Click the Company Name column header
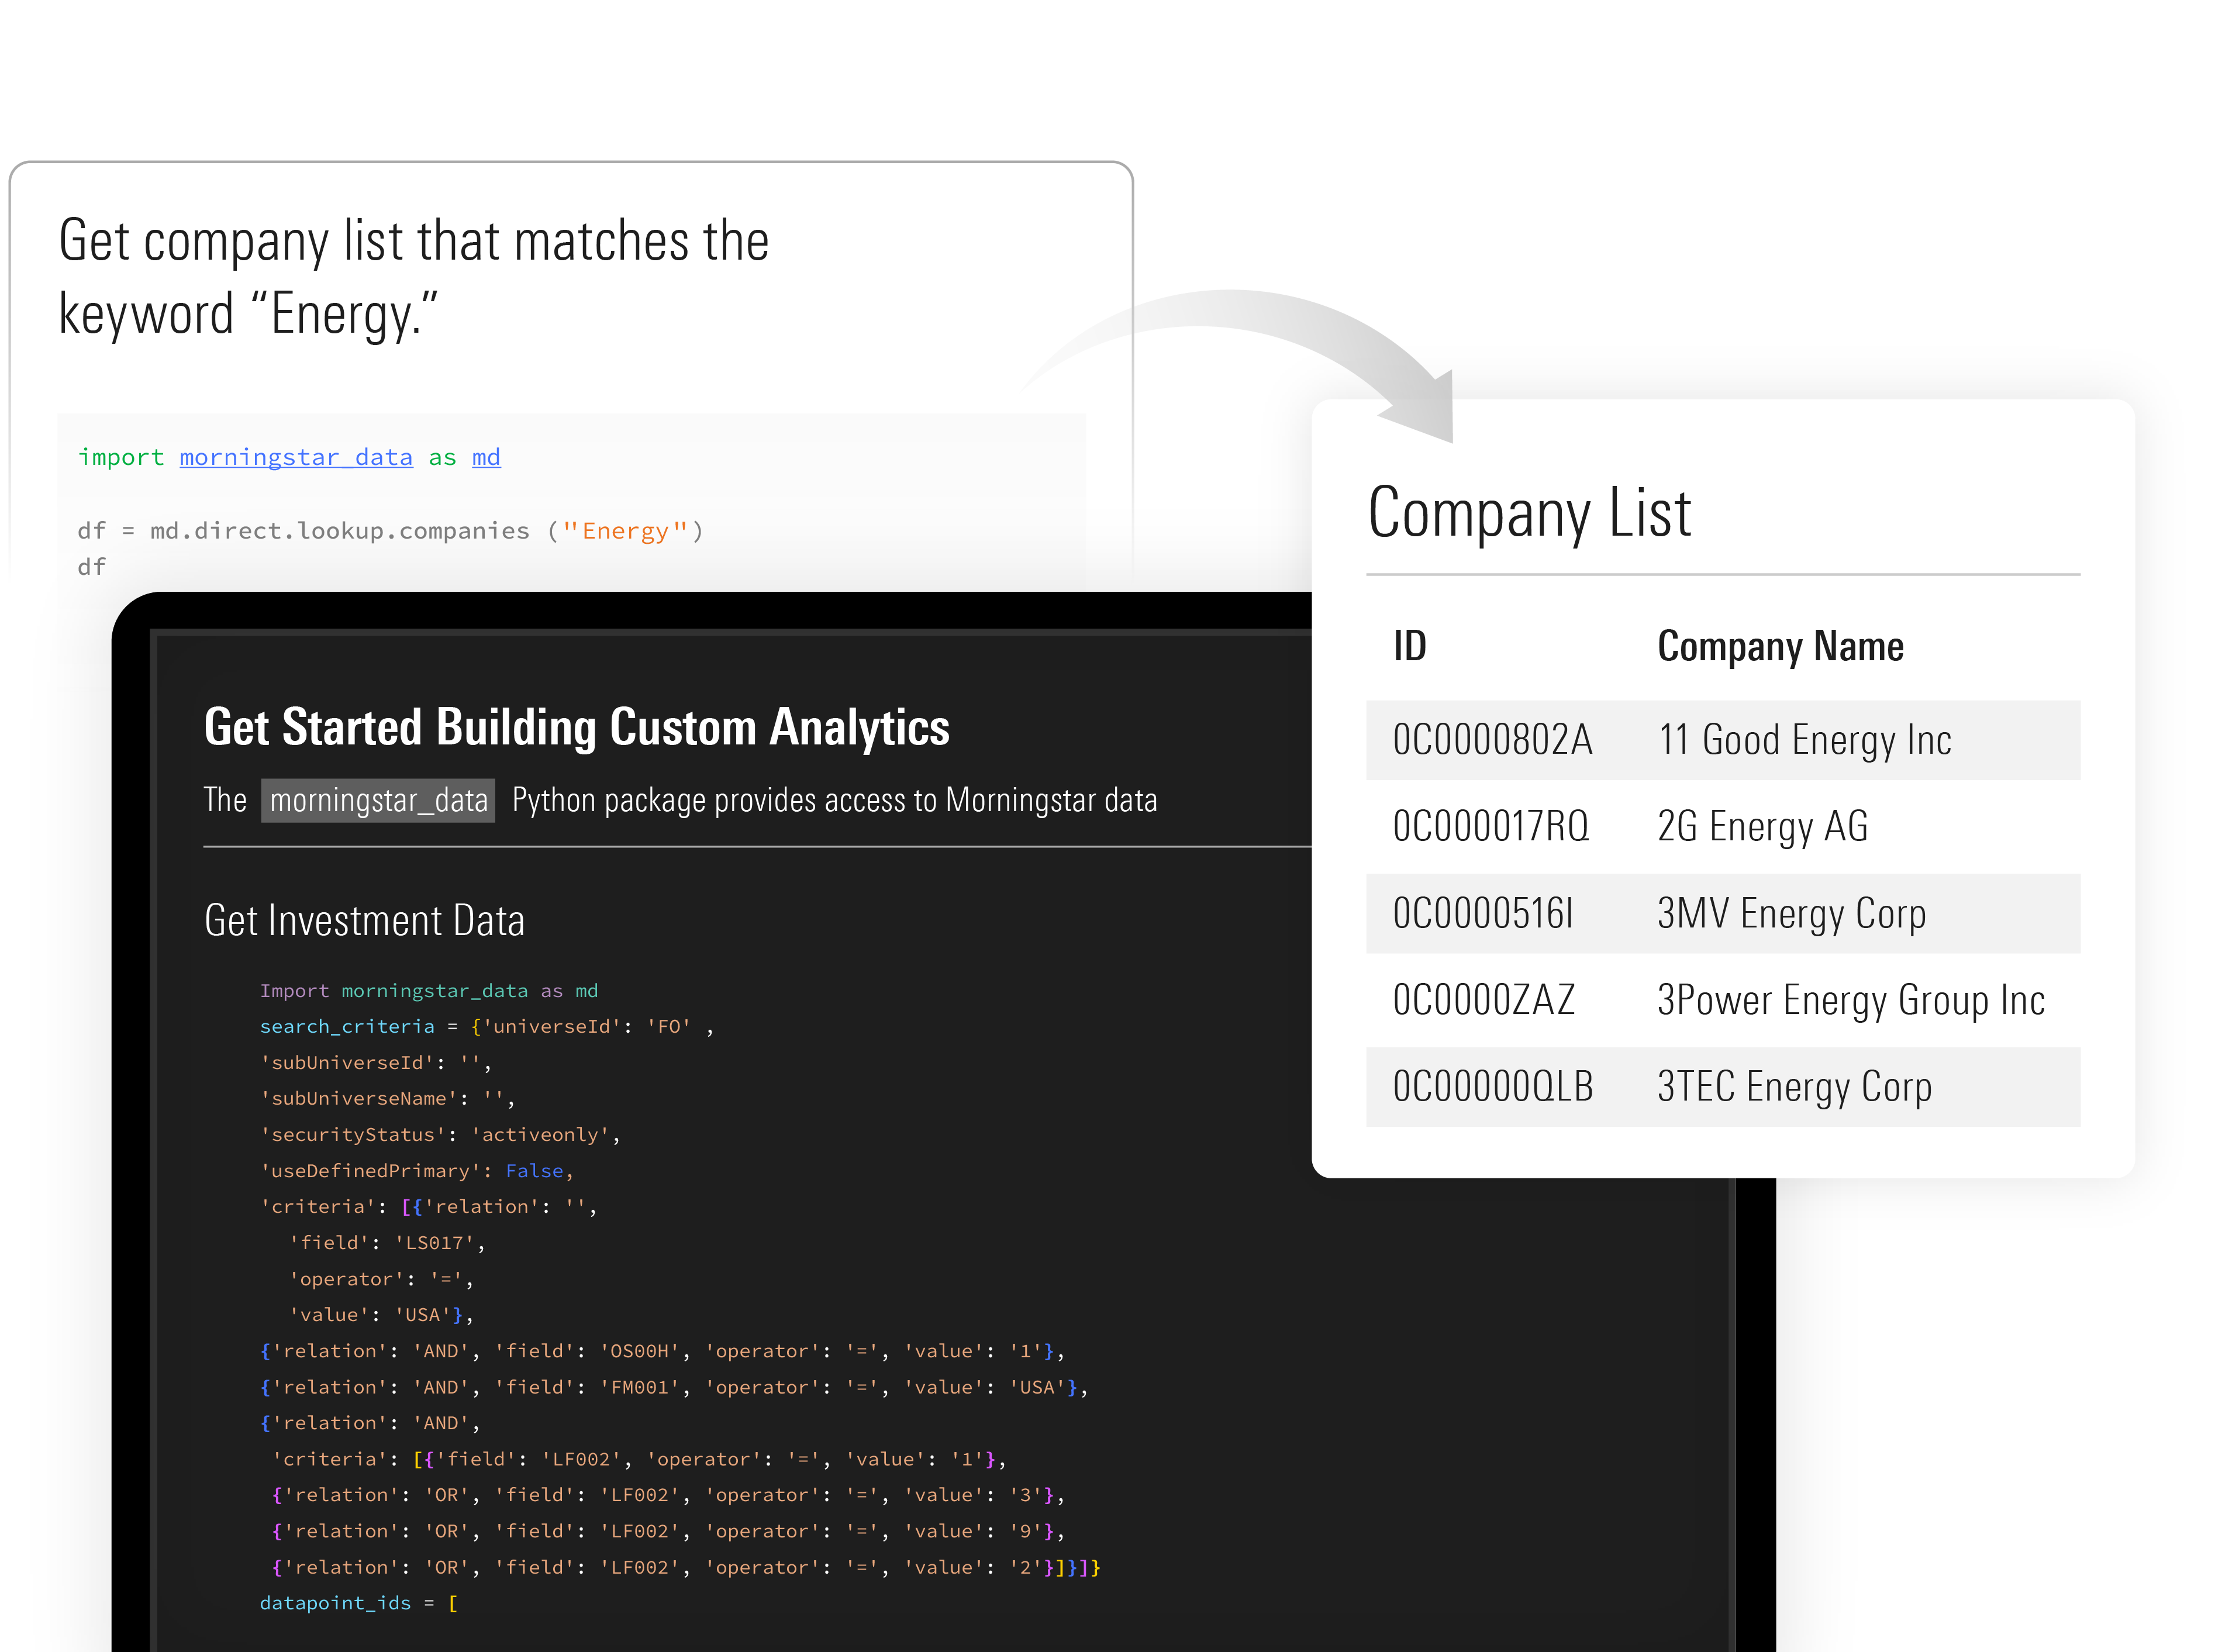The width and height of the screenshot is (2215, 1652). tap(1780, 647)
